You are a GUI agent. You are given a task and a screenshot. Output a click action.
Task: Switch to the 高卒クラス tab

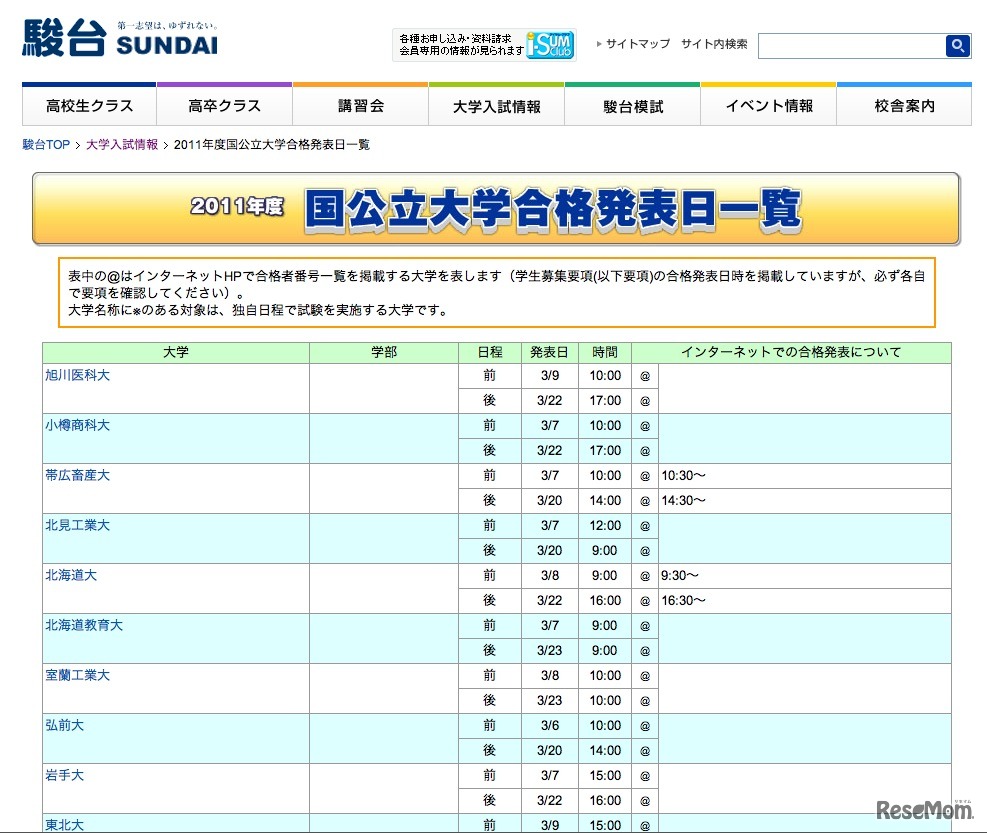click(223, 103)
